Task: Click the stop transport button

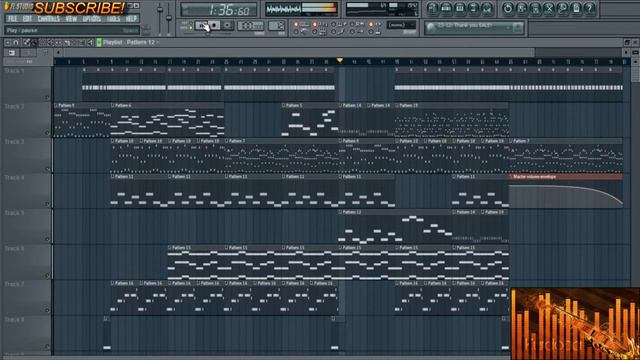Action: (x=215, y=26)
